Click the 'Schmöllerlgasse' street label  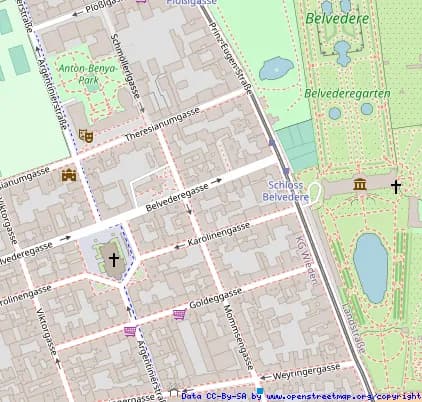(x=125, y=66)
